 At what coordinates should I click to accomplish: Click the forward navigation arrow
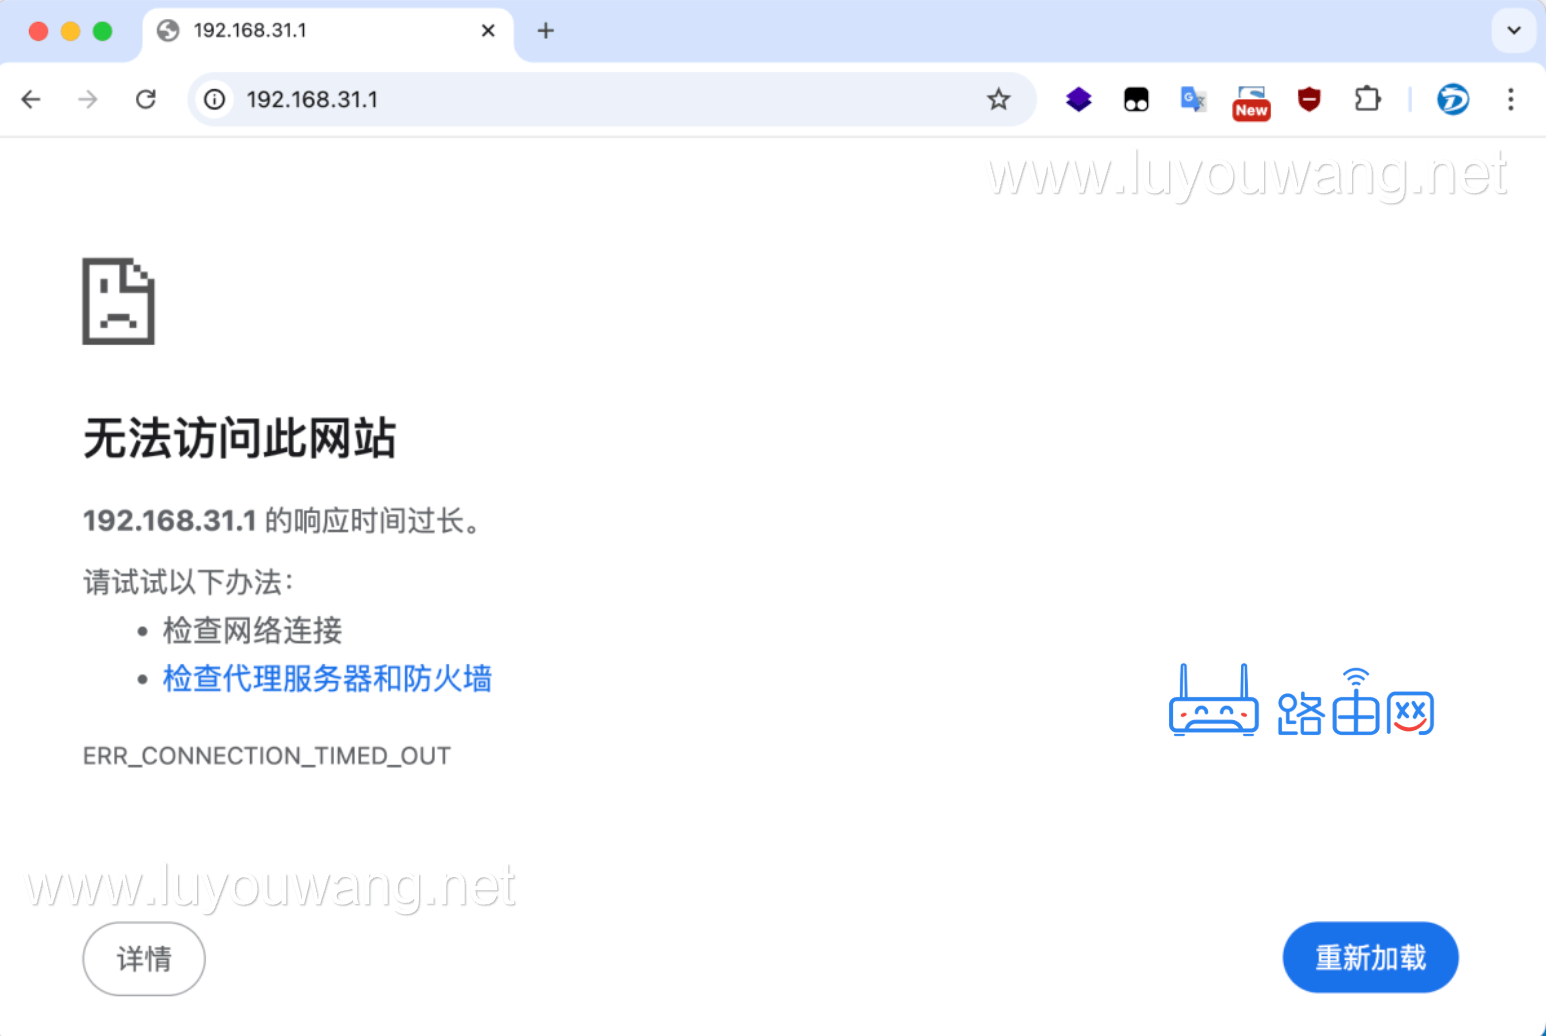click(x=88, y=99)
